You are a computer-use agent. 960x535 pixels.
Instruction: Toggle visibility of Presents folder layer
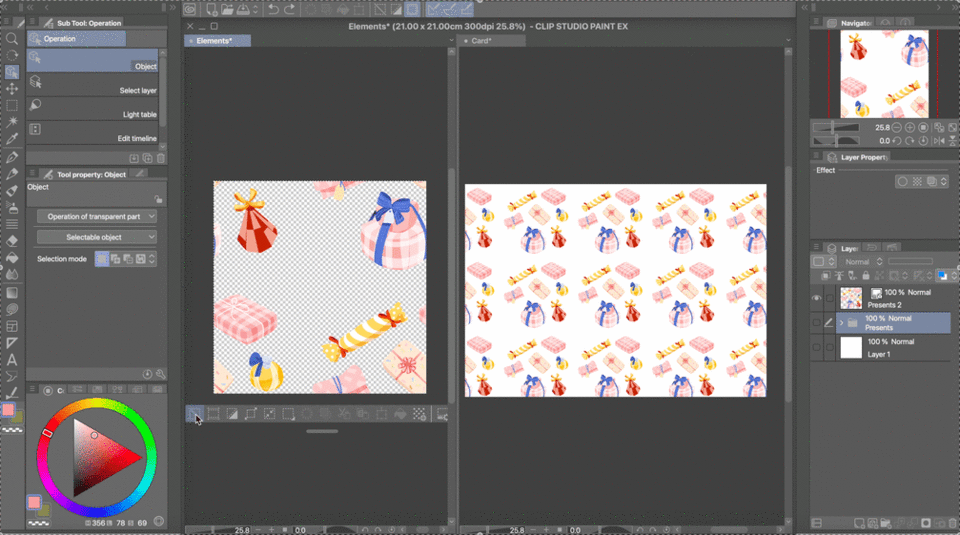817,322
